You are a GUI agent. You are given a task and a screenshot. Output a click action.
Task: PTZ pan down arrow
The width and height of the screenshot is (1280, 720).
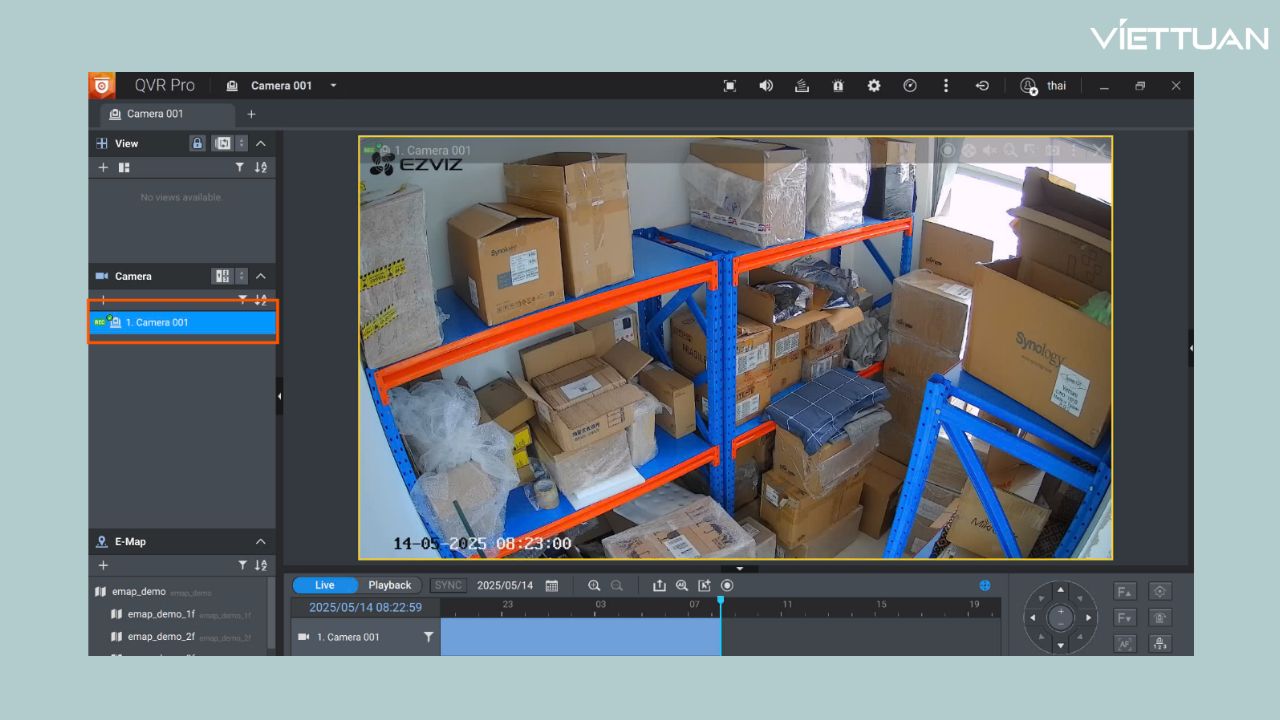tap(1061, 646)
